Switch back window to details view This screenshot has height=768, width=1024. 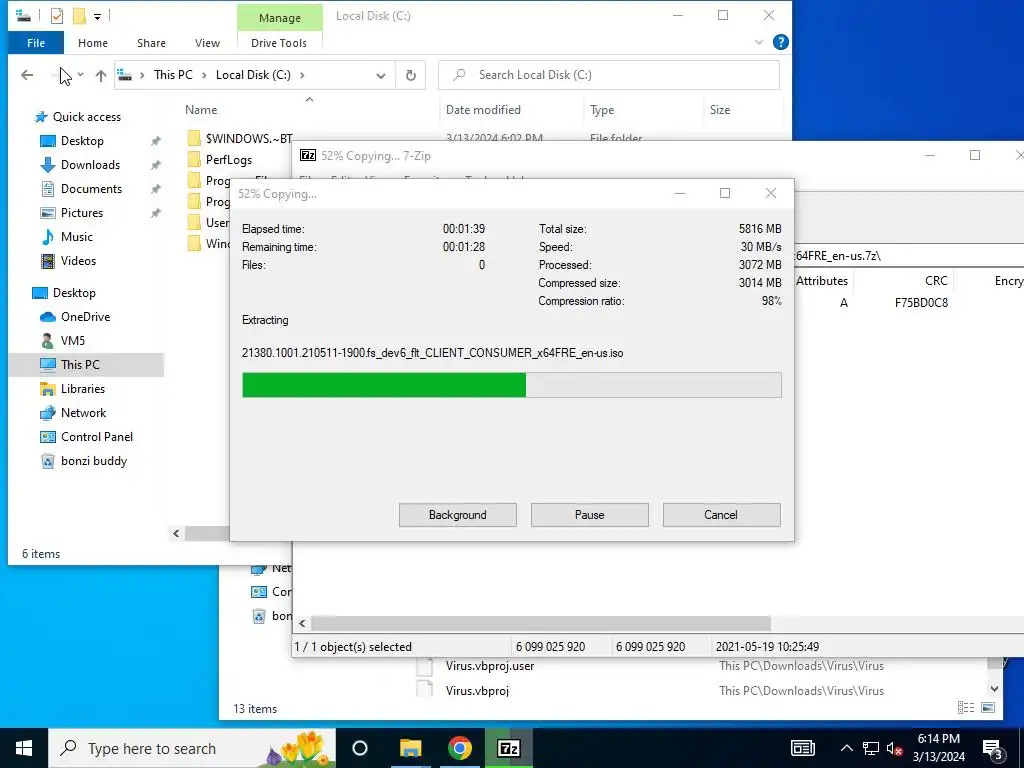pos(965,708)
